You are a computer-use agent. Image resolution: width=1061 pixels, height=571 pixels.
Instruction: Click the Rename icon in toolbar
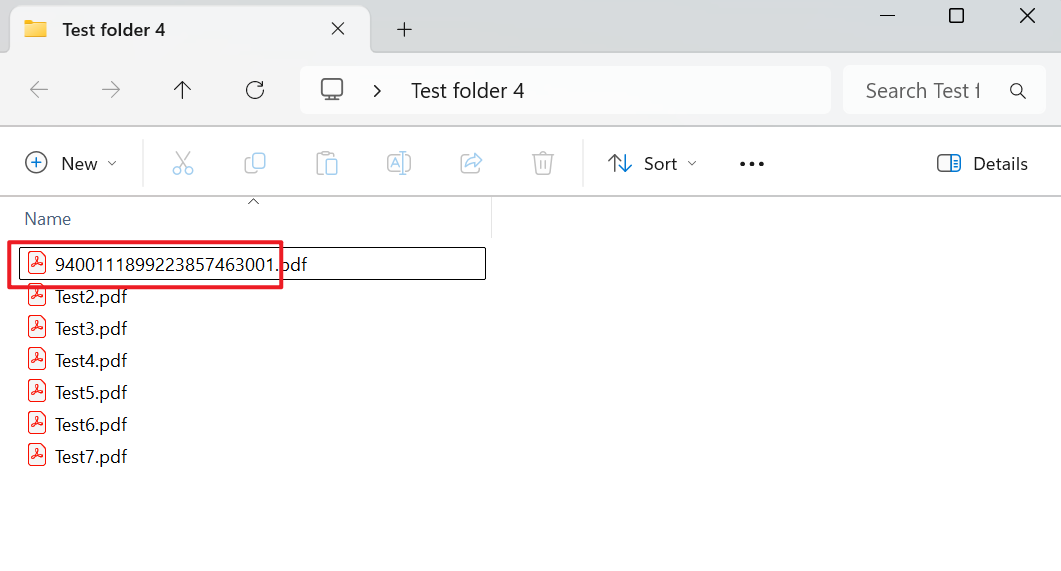tap(399, 163)
